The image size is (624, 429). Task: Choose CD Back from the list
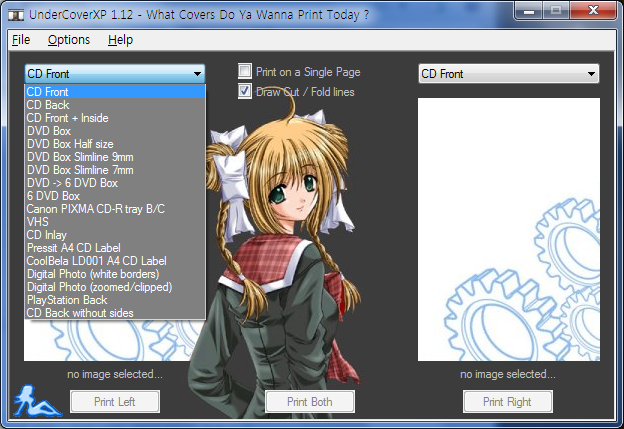[115, 105]
